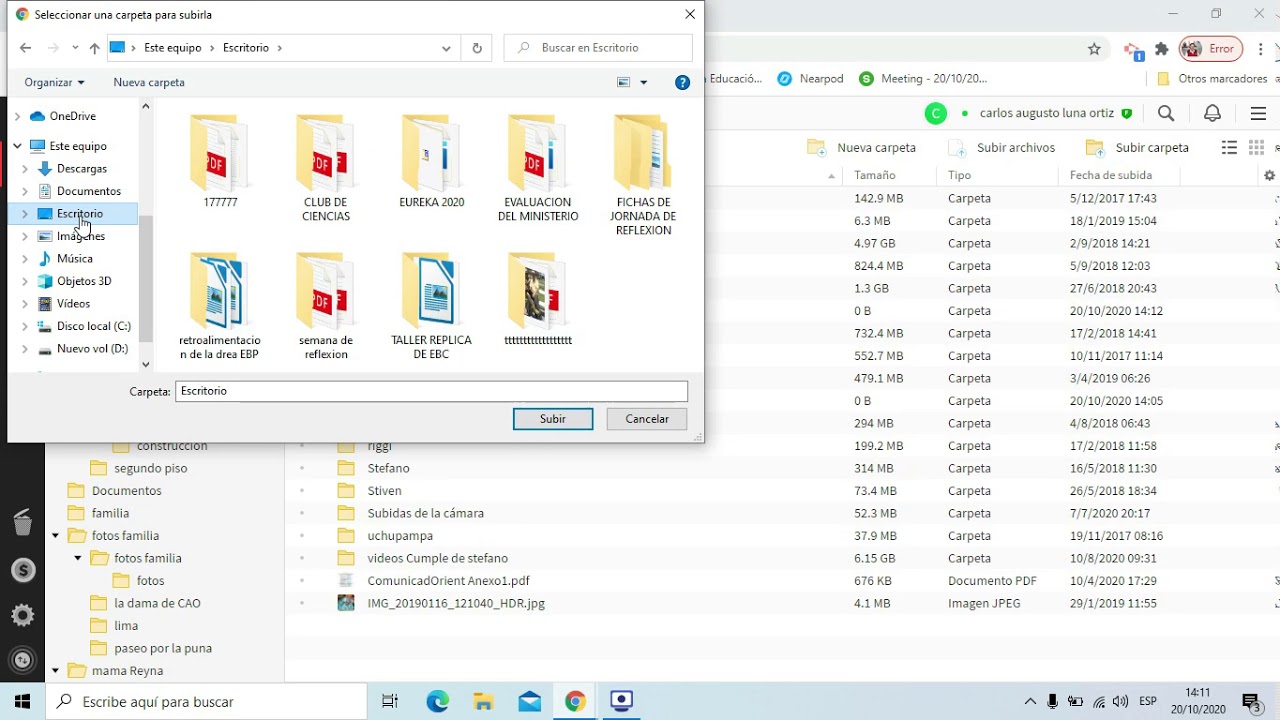This screenshot has height=720, width=1280.
Task: Select the CLUB DE CIENCIAS folder
Action: 326,168
